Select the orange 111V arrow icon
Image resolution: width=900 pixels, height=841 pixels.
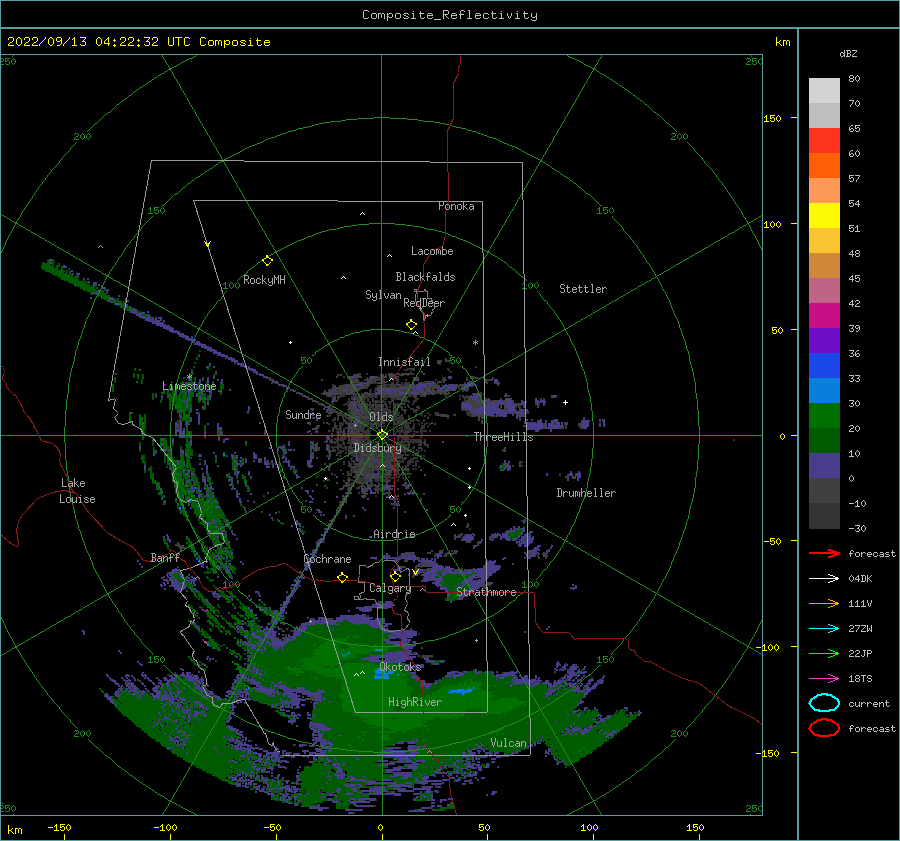coord(824,603)
